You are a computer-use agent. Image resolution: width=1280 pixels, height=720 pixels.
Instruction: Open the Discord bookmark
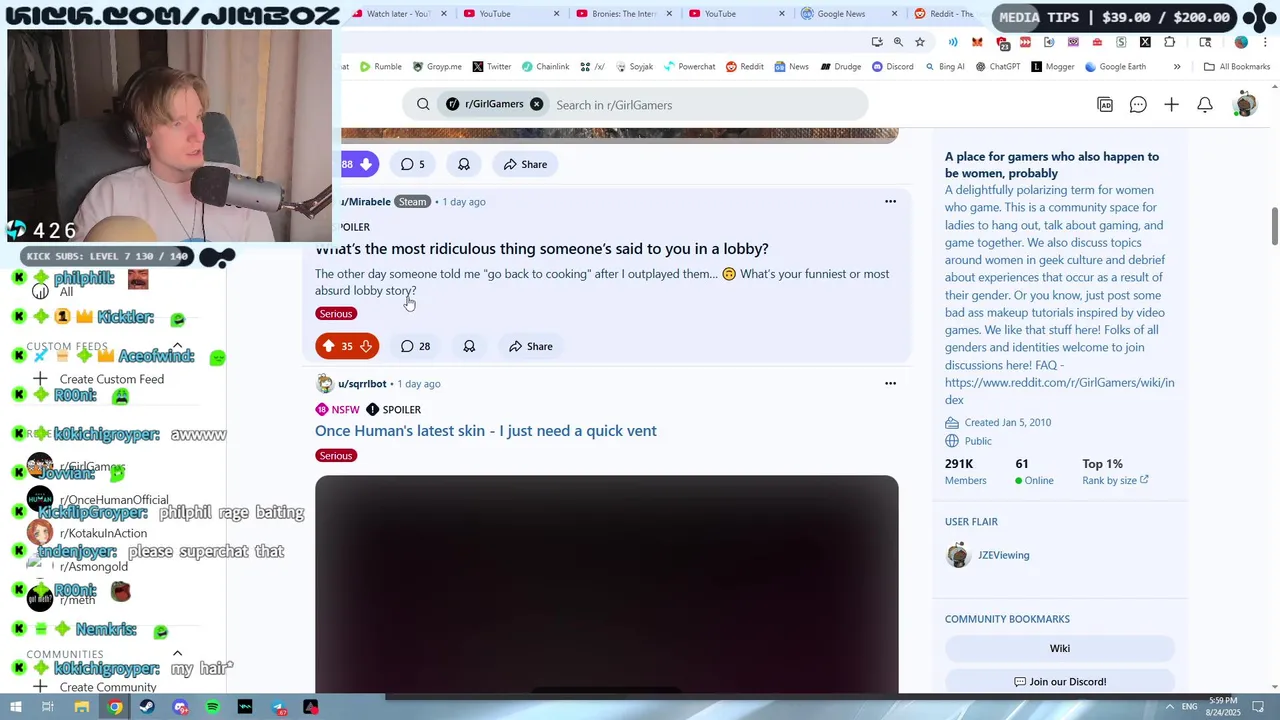pos(892,67)
